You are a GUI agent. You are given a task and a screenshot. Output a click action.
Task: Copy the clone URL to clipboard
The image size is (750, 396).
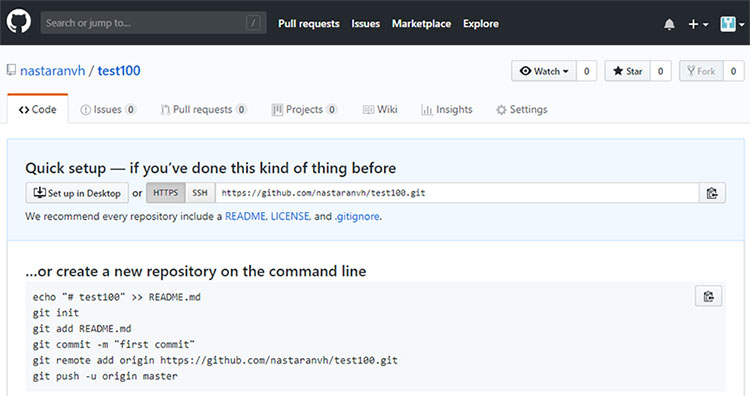tap(712, 193)
